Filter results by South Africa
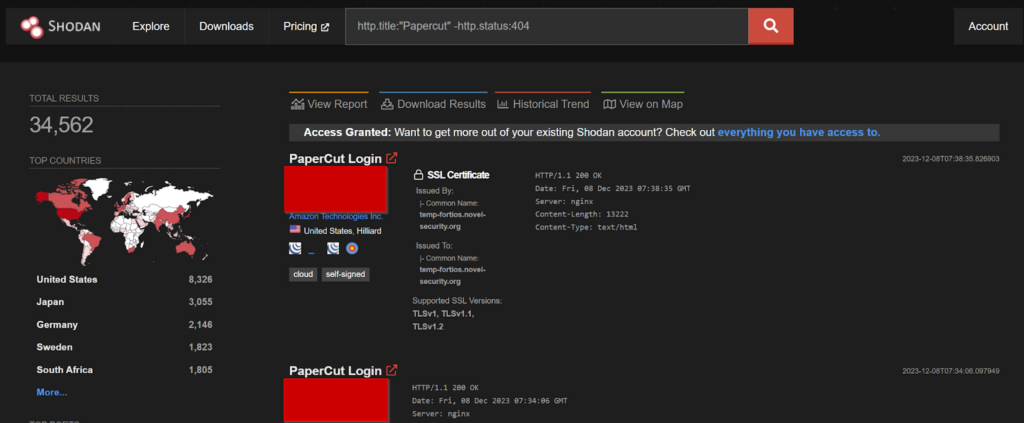 tap(65, 369)
